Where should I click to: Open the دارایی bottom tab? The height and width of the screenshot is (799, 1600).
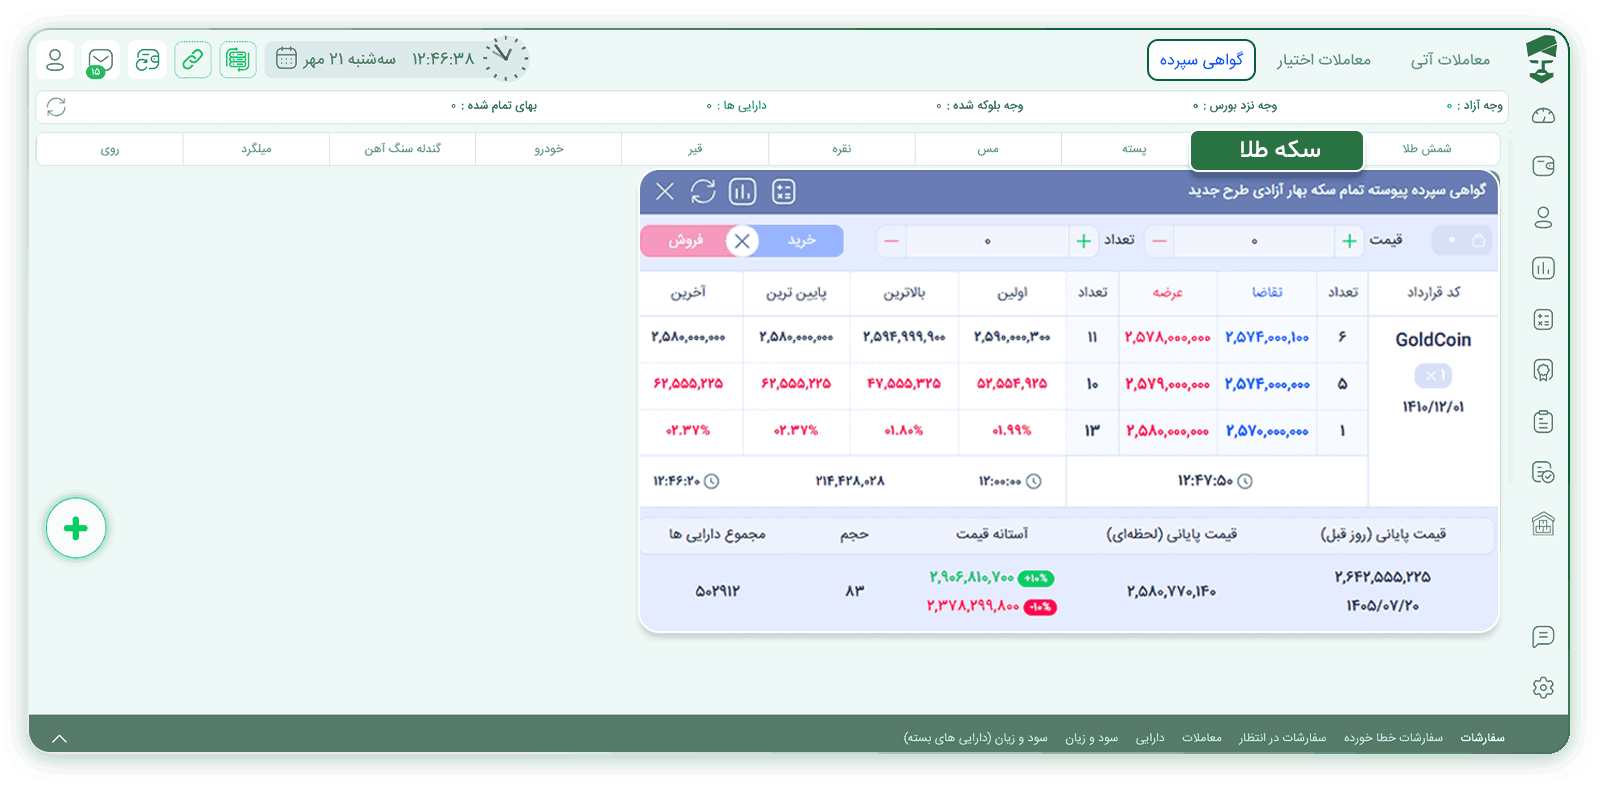coord(1150,738)
